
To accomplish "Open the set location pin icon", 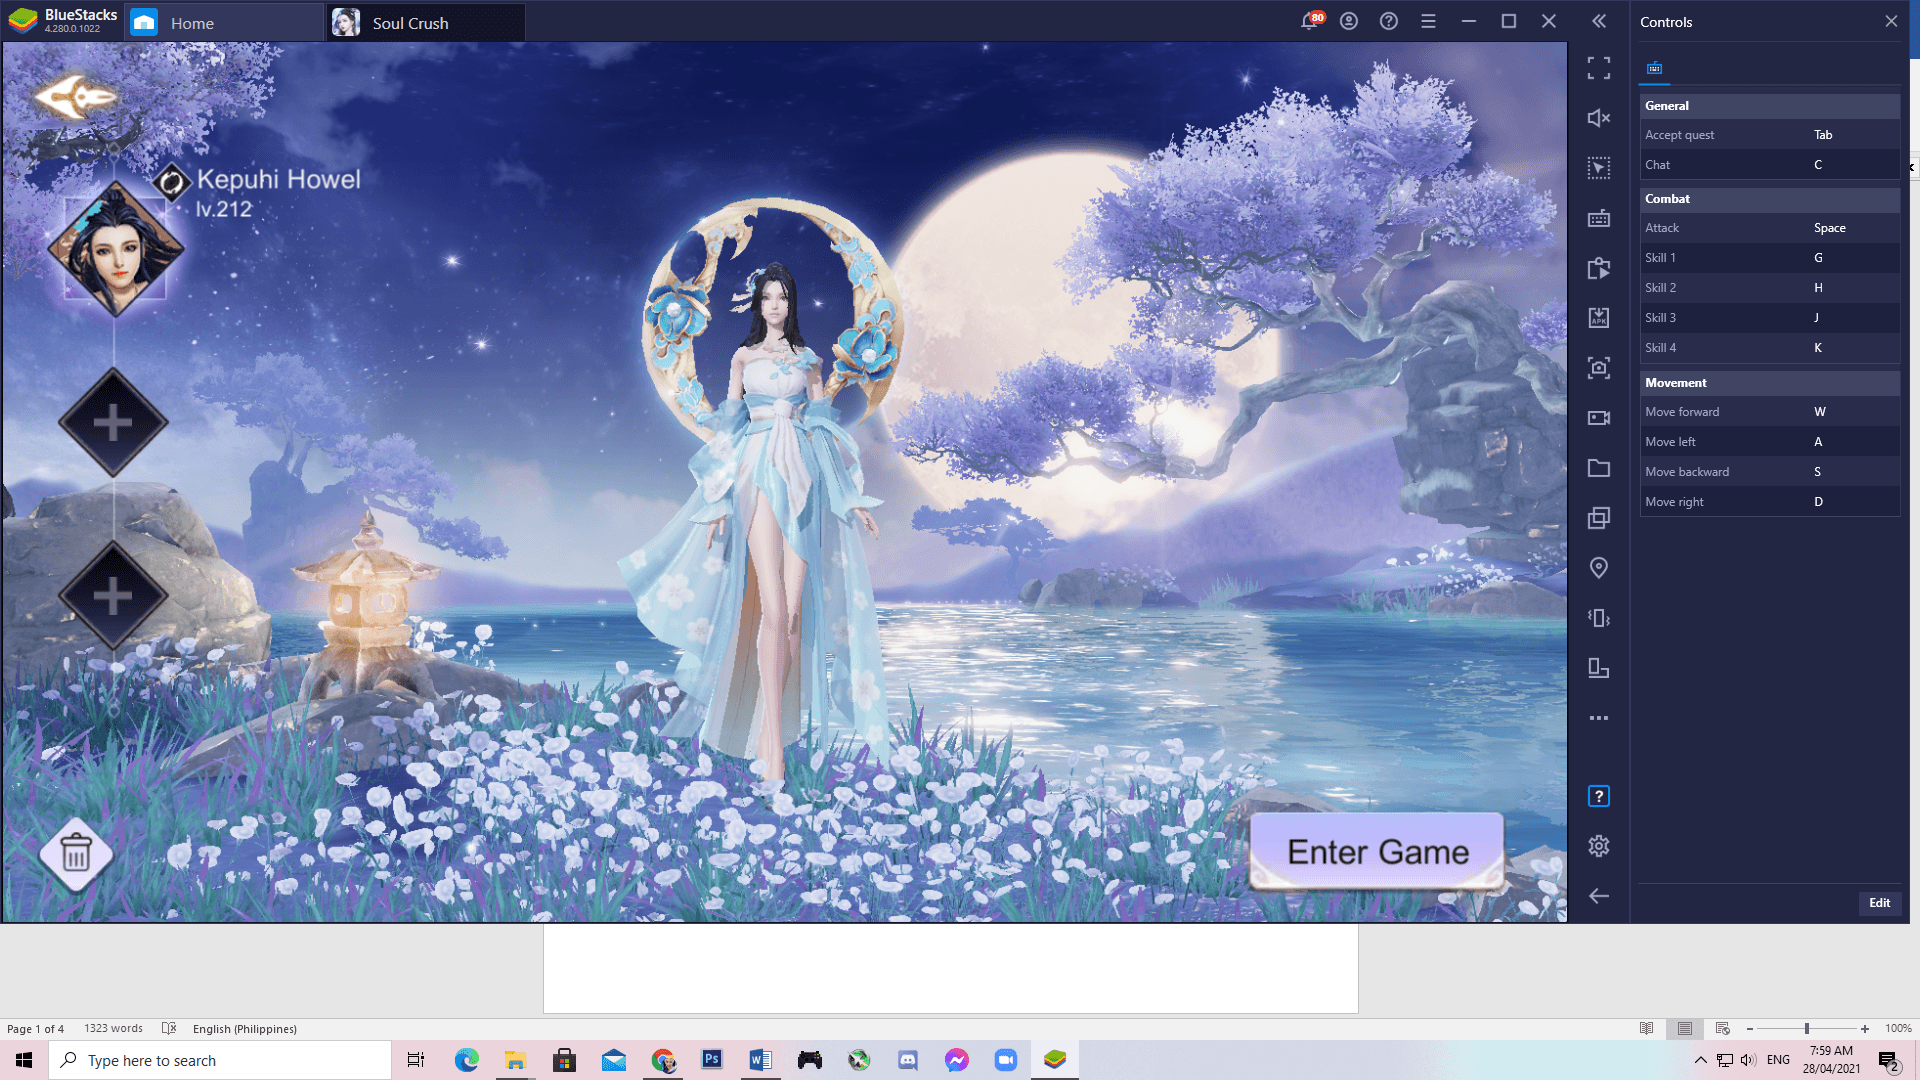I will click(1599, 568).
